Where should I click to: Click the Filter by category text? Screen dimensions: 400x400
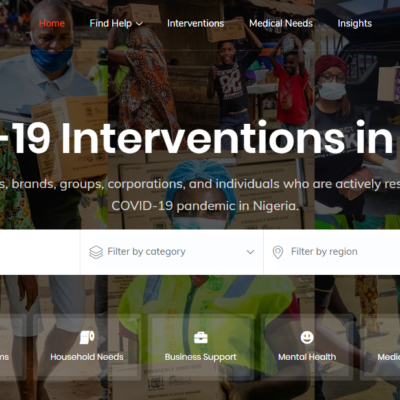click(x=146, y=252)
